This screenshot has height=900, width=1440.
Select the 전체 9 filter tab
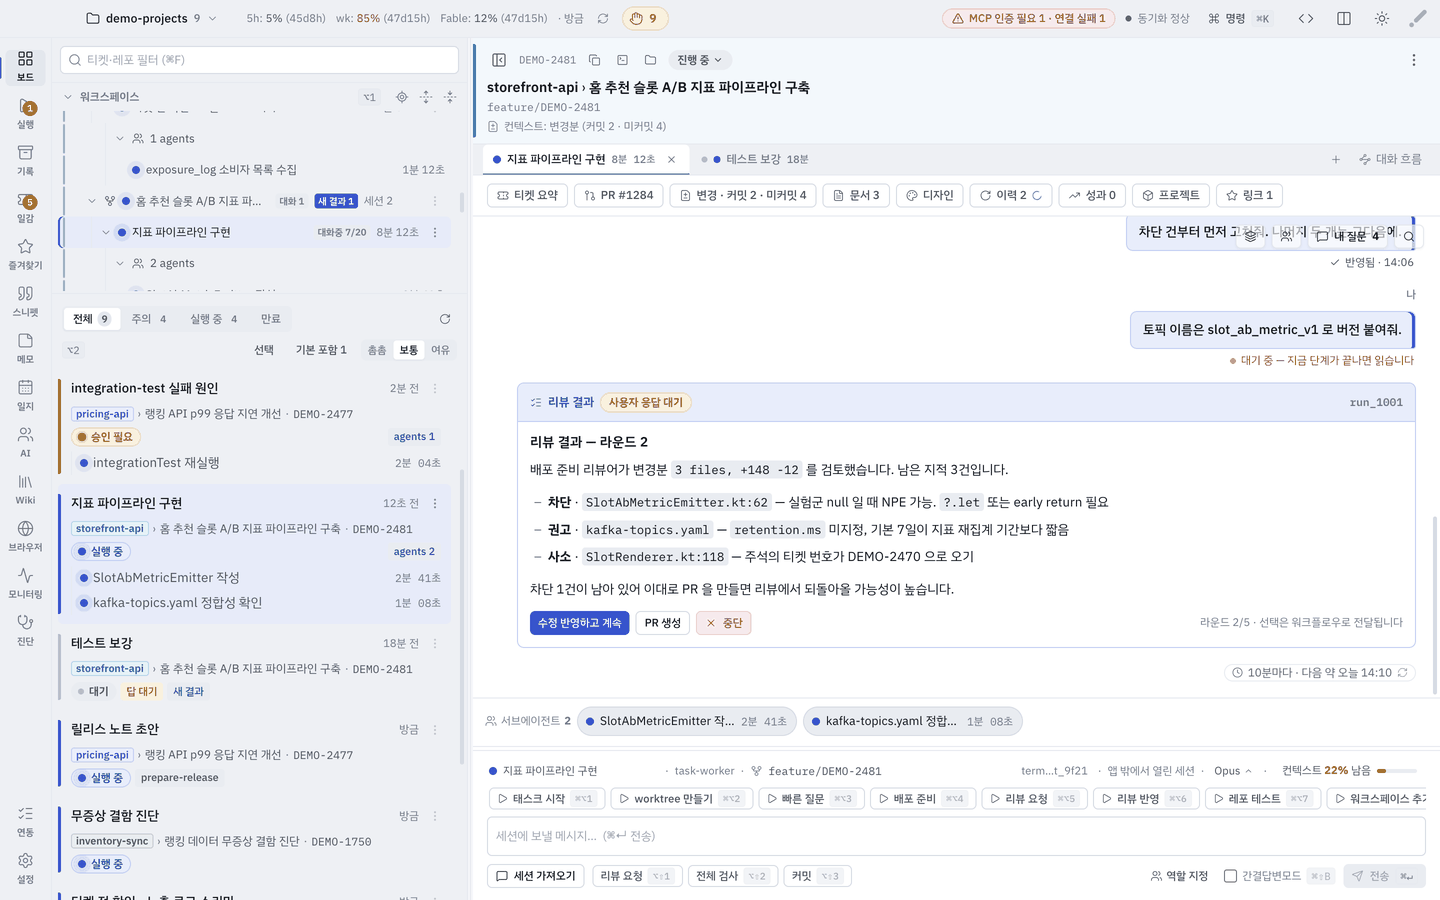(x=91, y=319)
